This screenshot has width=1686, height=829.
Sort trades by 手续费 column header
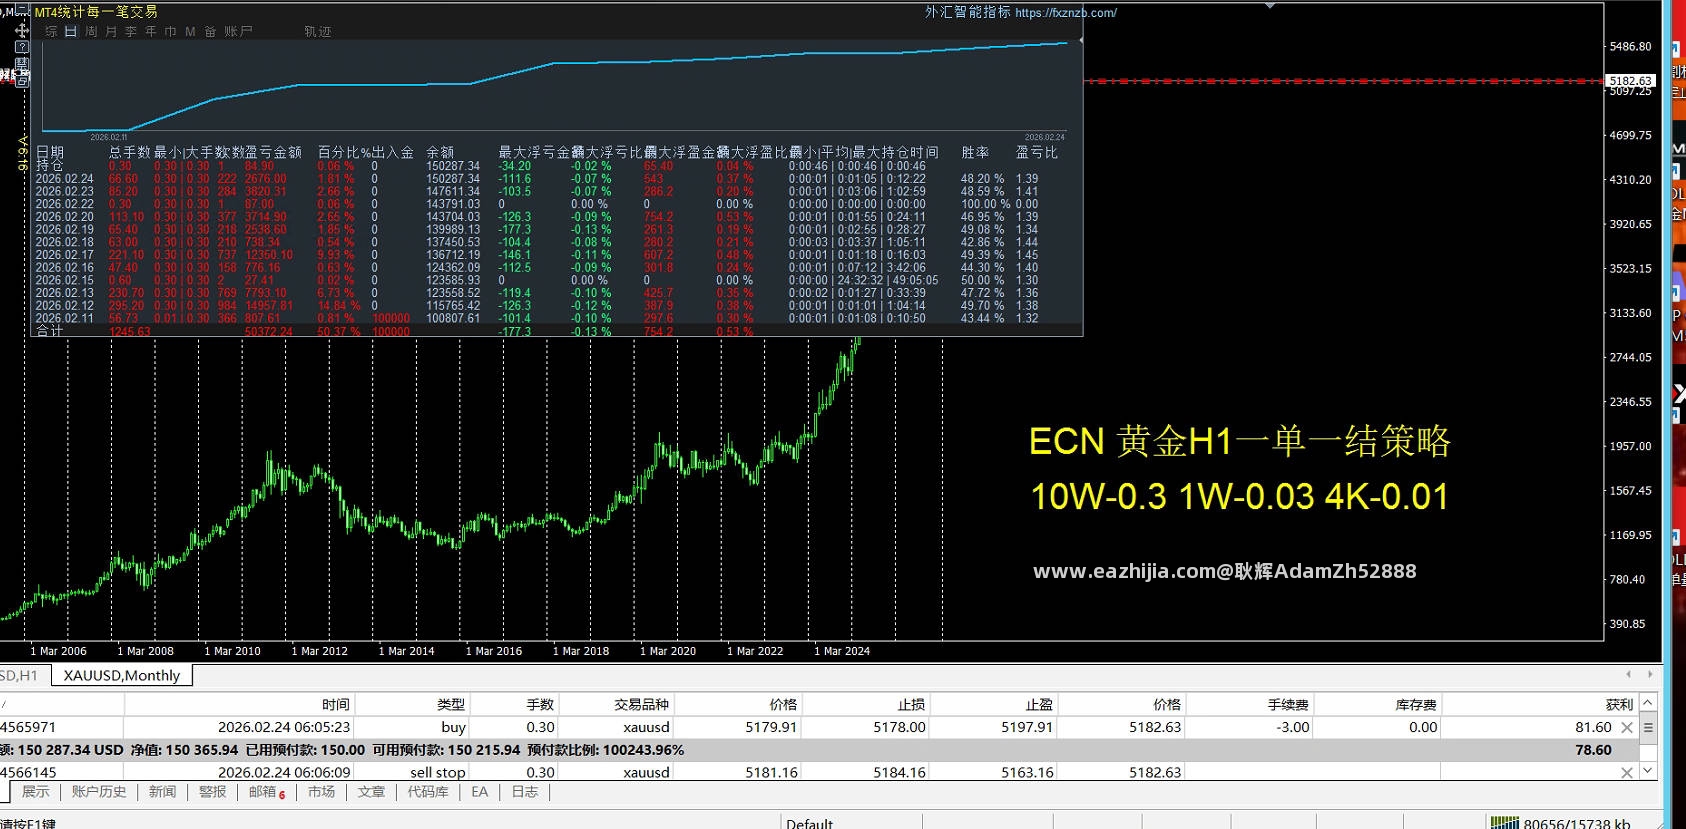coord(1250,704)
